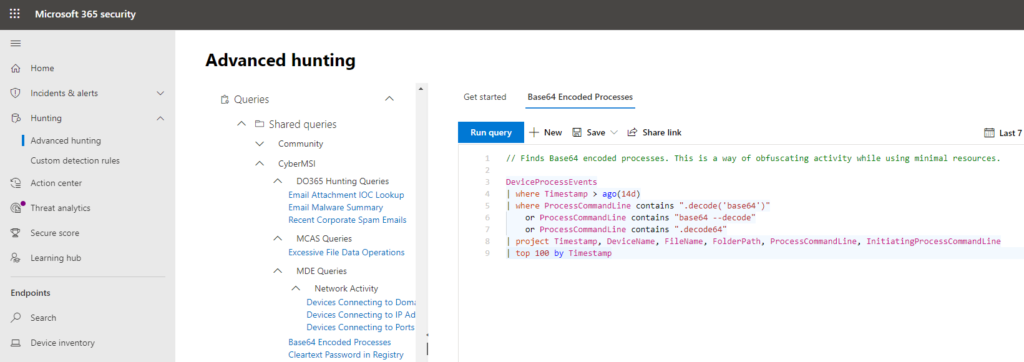Click the Device inventory laptop icon
The height and width of the screenshot is (362, 1024).
16,343
